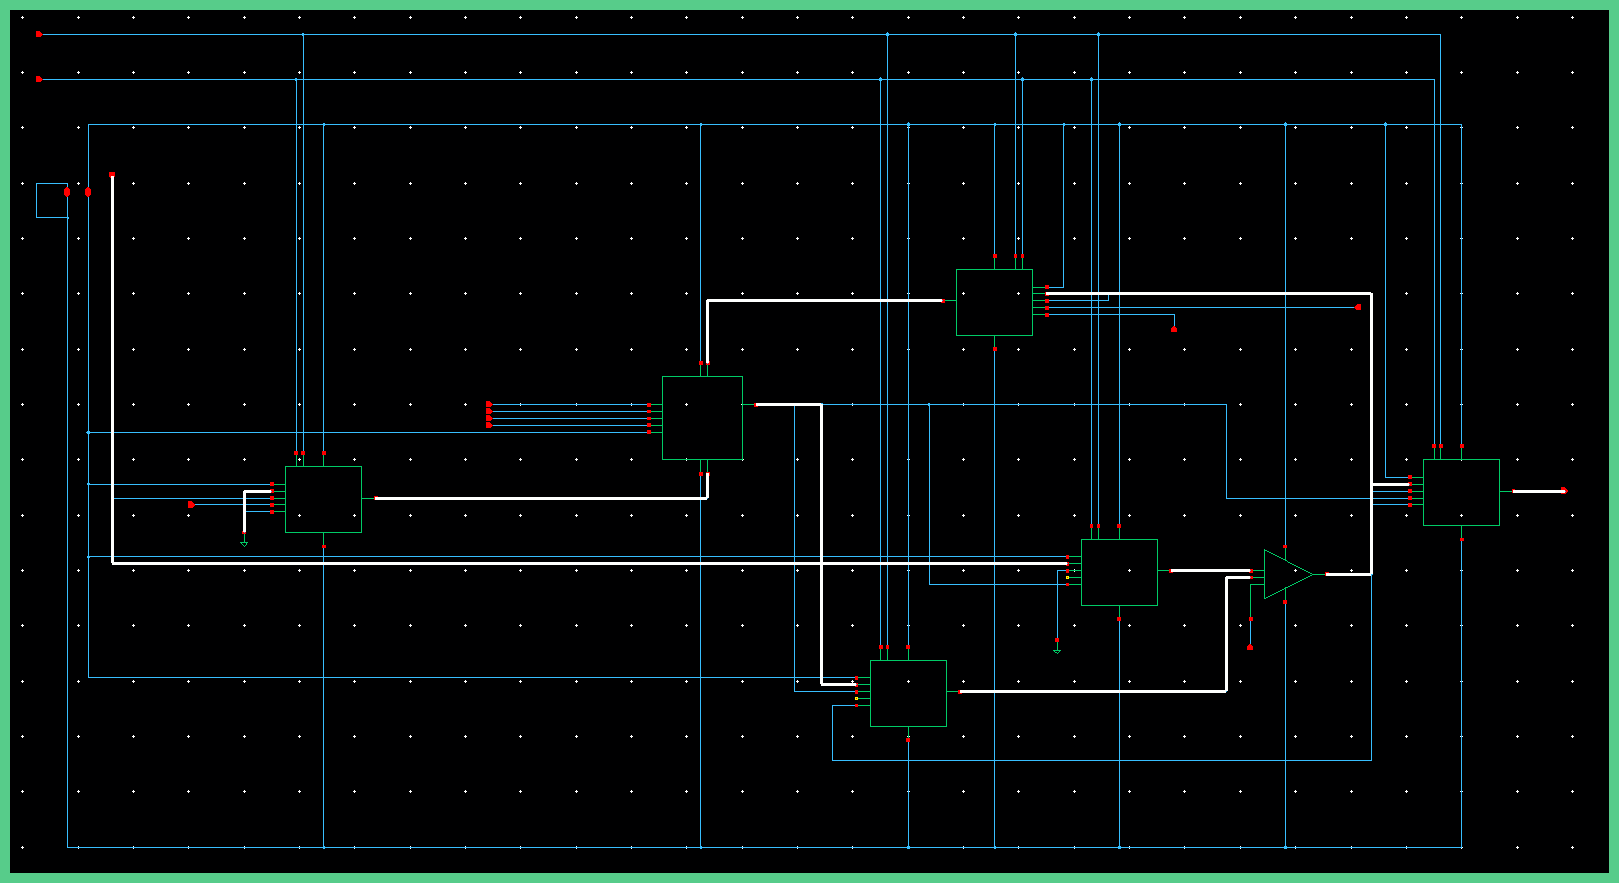Screen dimensions: 1619x883
Task: Click the red pin below the triangle buffer
Action: point(1250,647)
